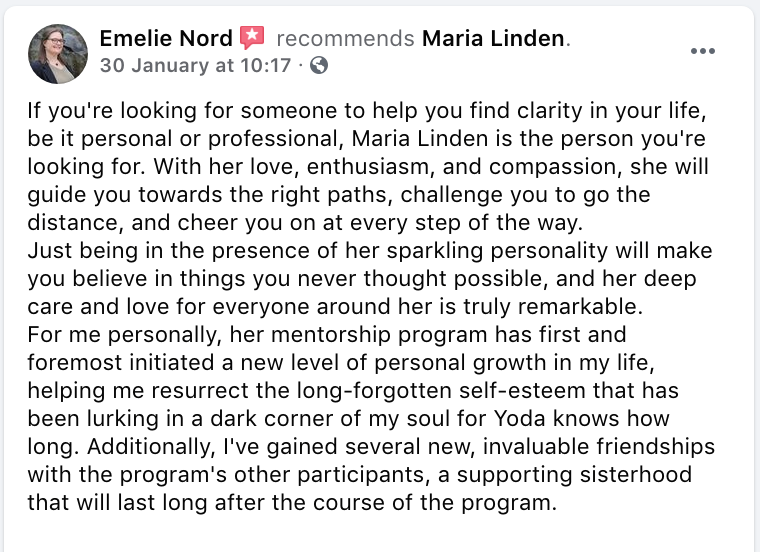Click the globe public audience icon

[x=318, y=65]
